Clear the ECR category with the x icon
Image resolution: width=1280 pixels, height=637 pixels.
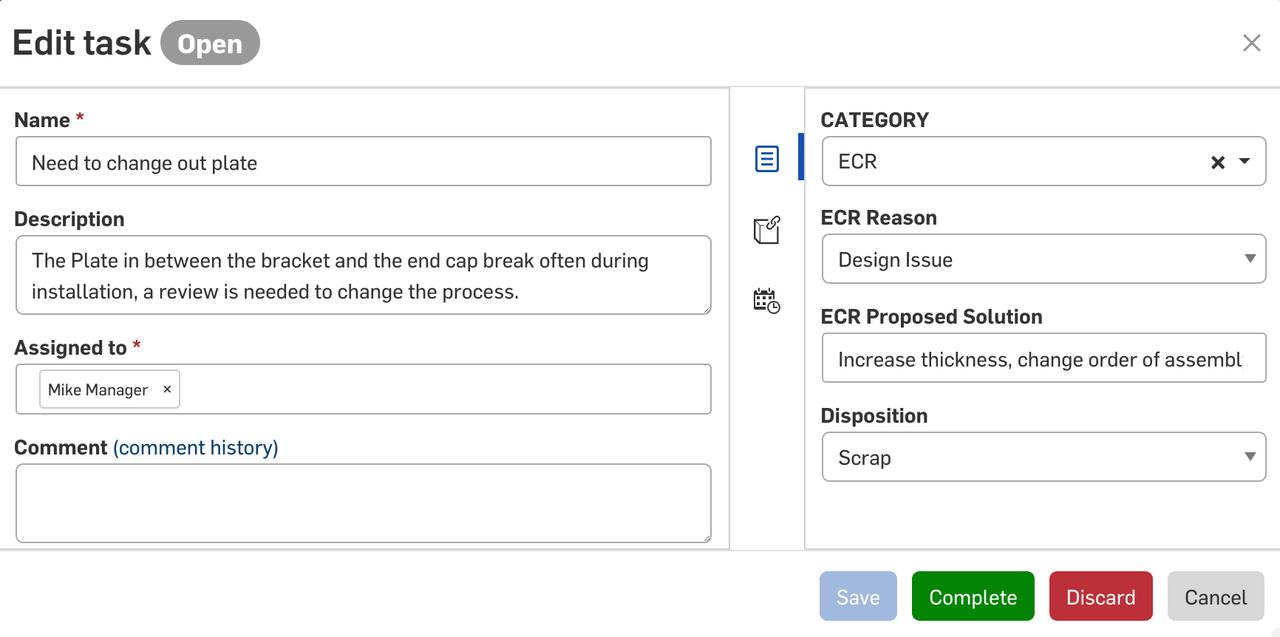1218,161
